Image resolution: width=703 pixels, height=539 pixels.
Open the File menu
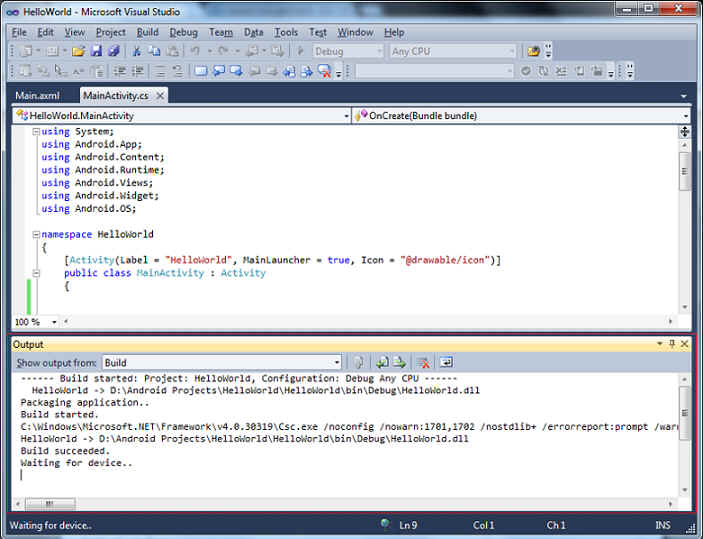click(19, 32)
